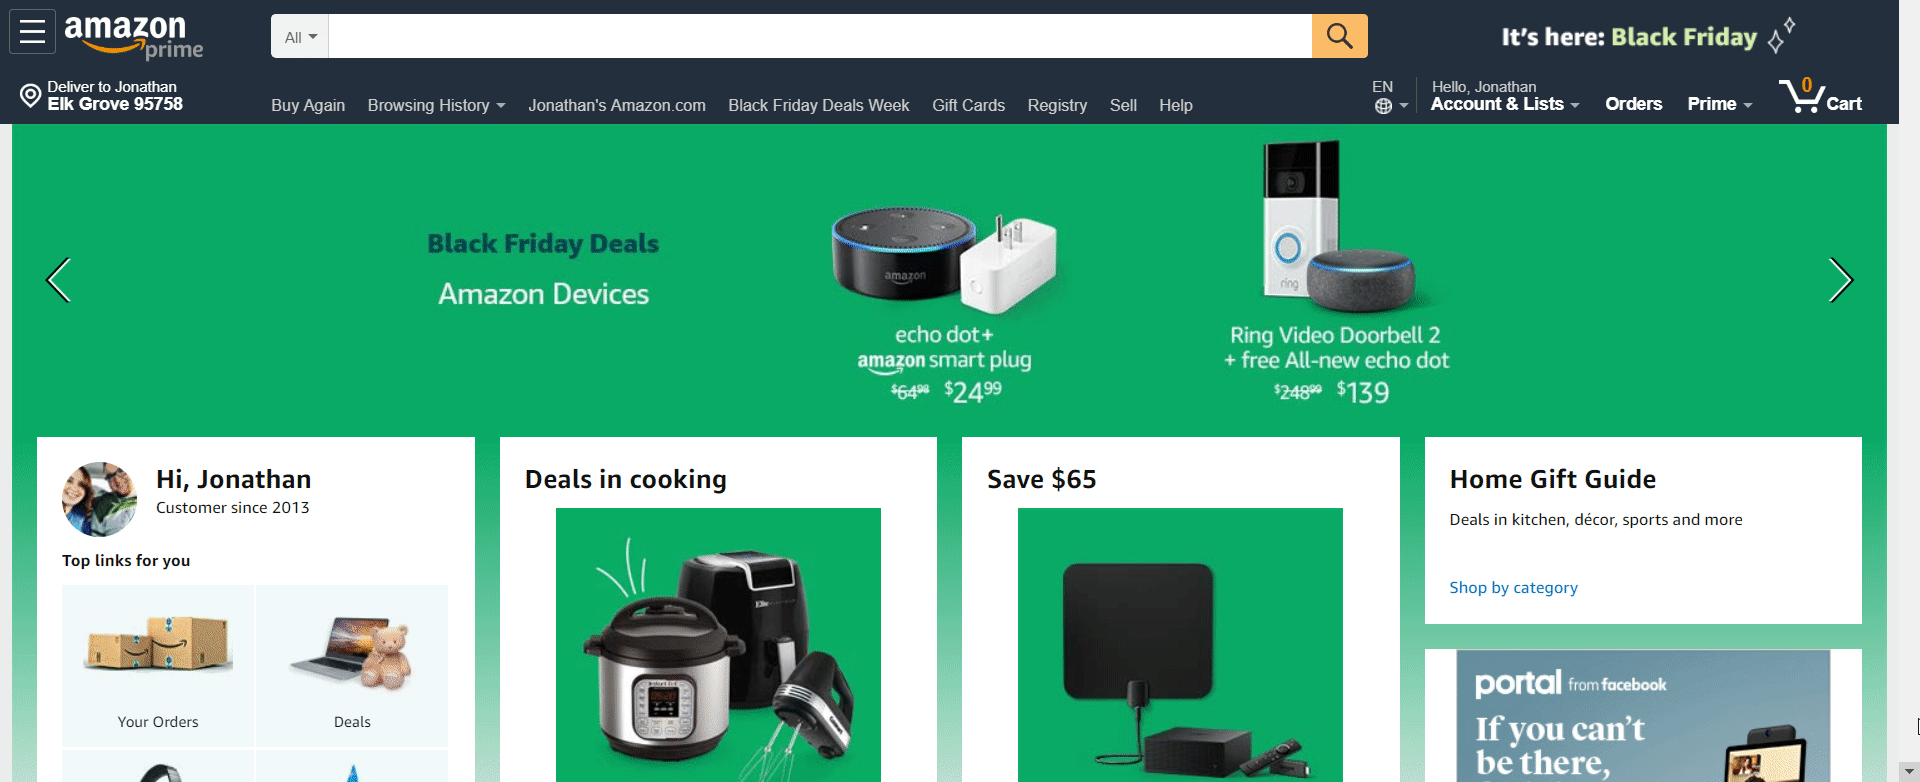Open Black Friday Deals Week page

(818, 105)
